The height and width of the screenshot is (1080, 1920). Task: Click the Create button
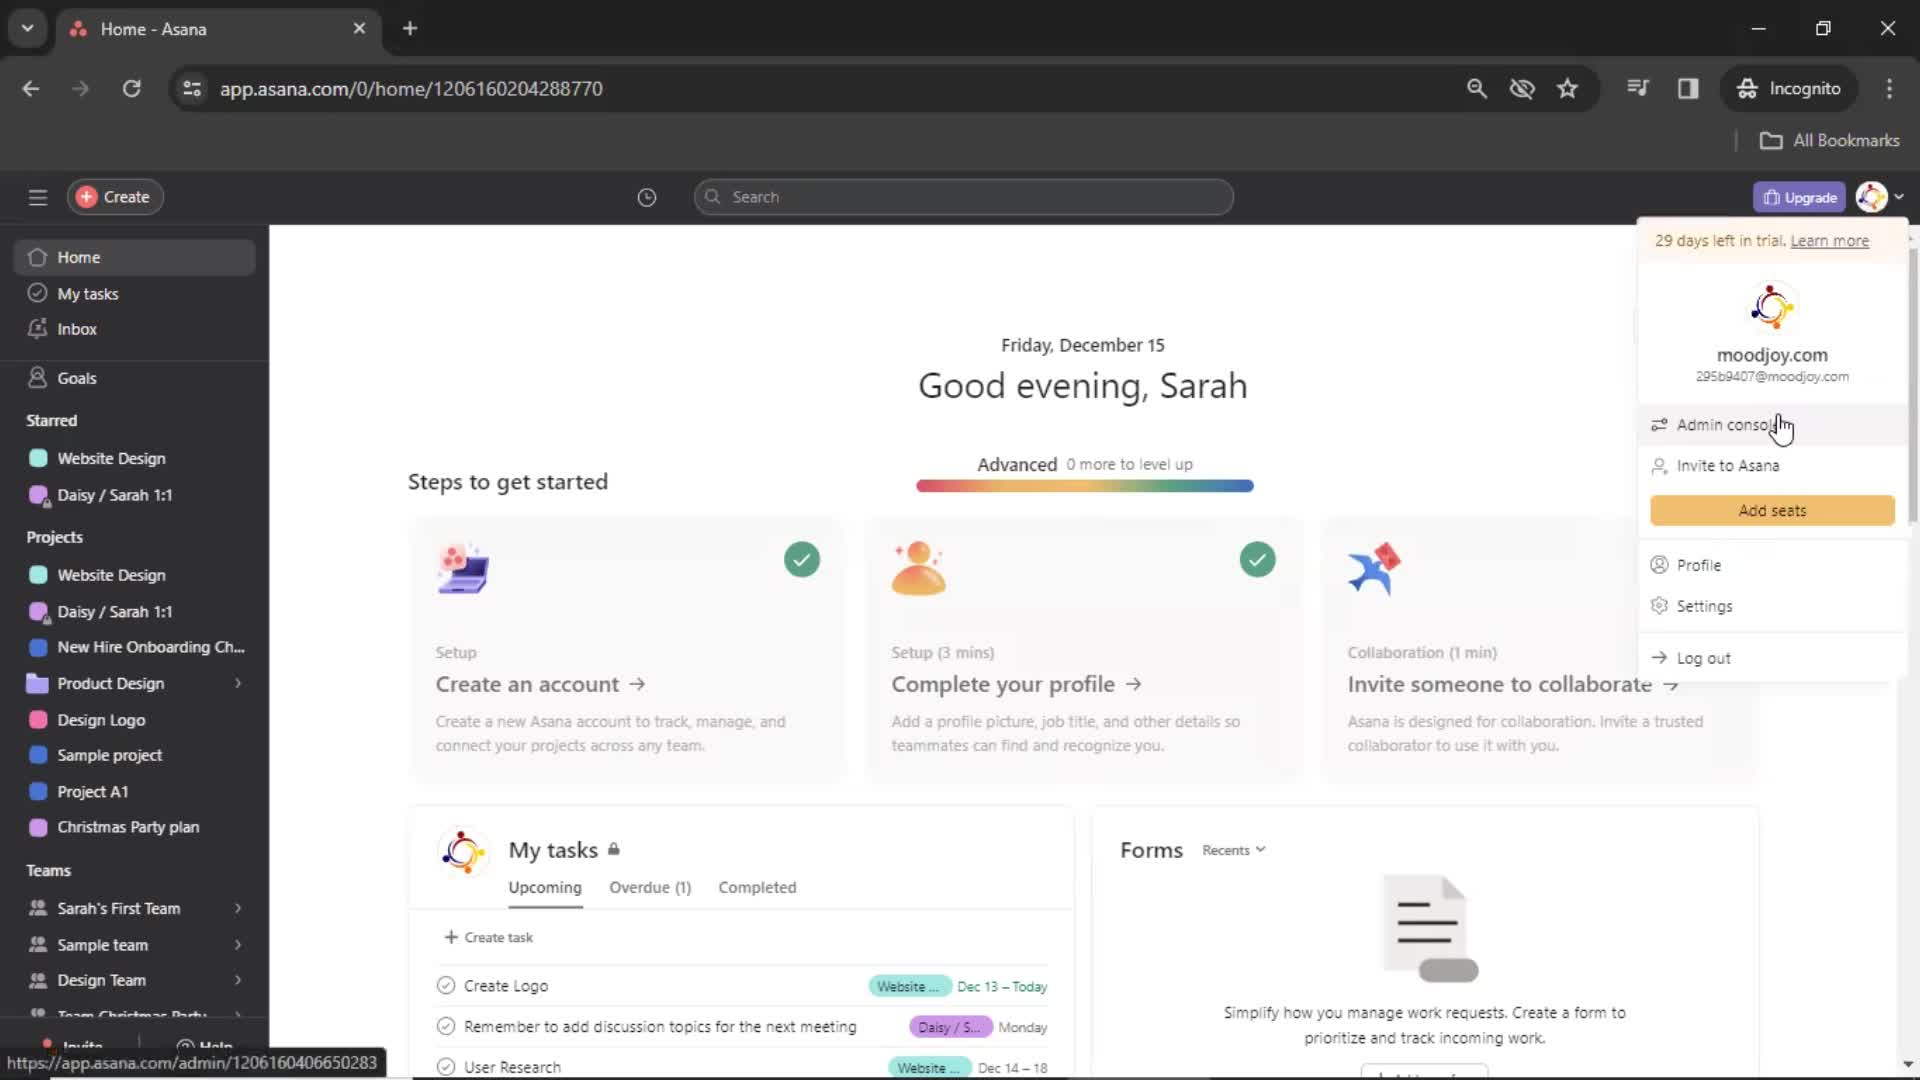tap(115, 197)
